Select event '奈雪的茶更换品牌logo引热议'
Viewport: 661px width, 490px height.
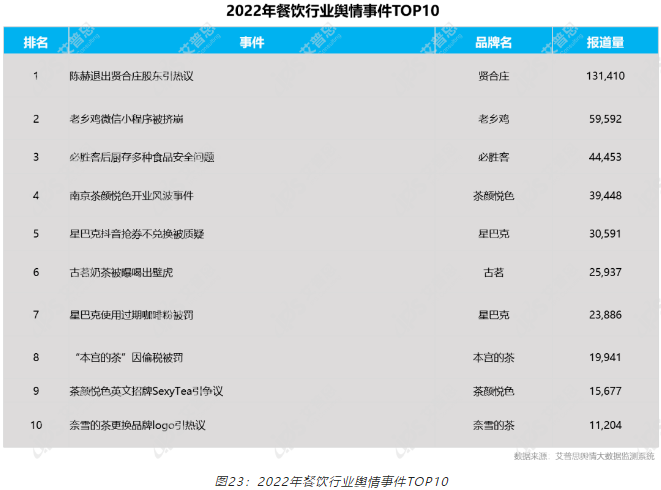click(137, 425)
